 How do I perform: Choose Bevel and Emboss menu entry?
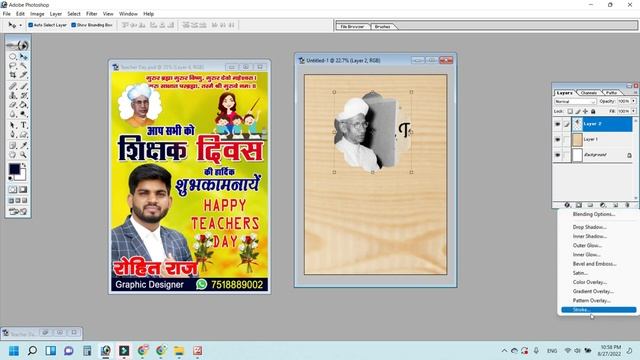pos(594,264)
